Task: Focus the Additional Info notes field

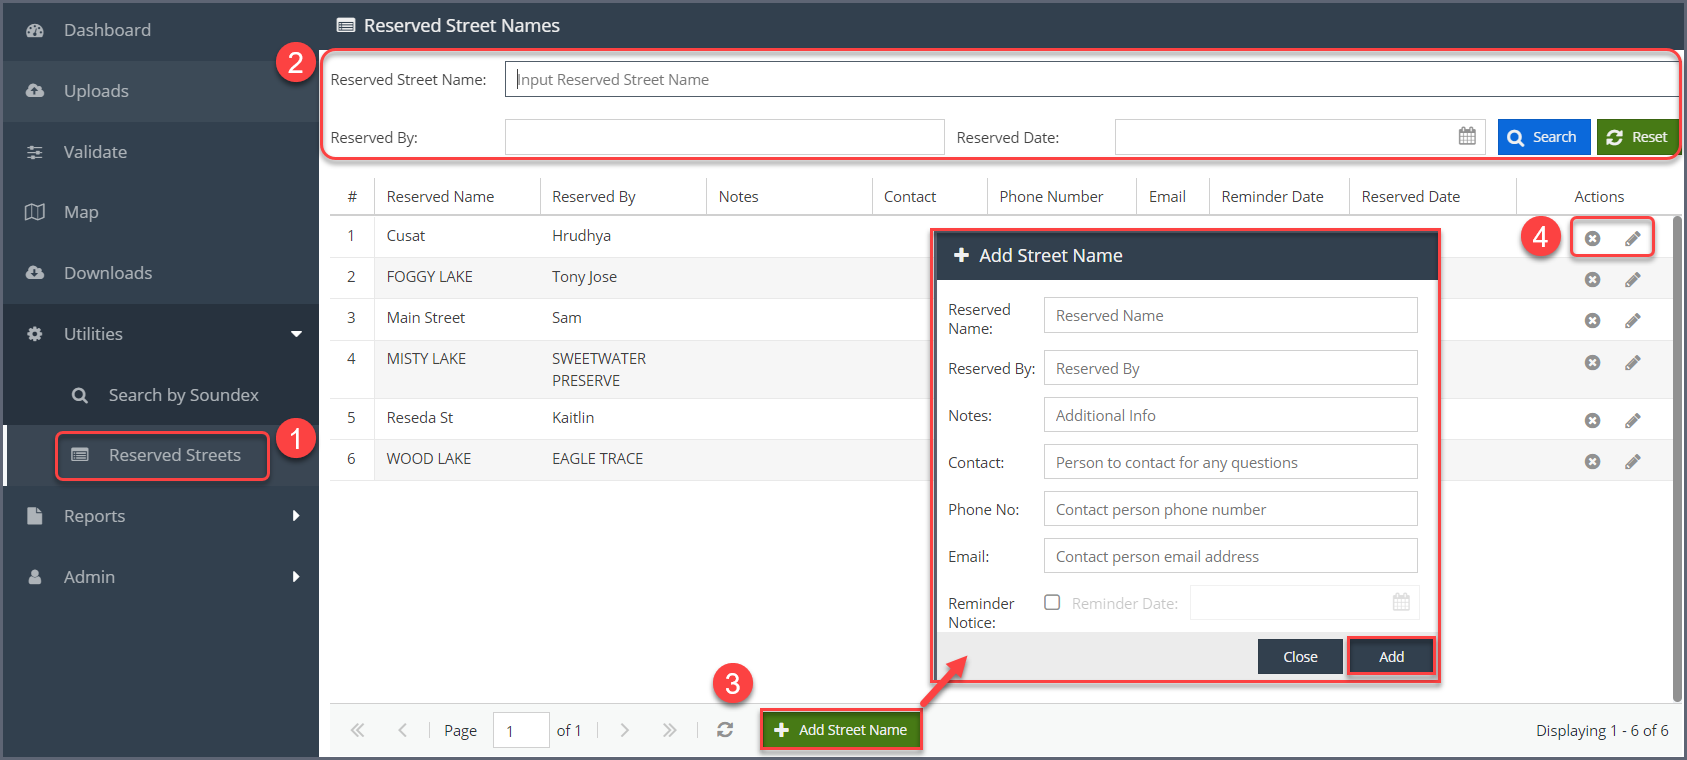Action: [x=1230, y=415]
